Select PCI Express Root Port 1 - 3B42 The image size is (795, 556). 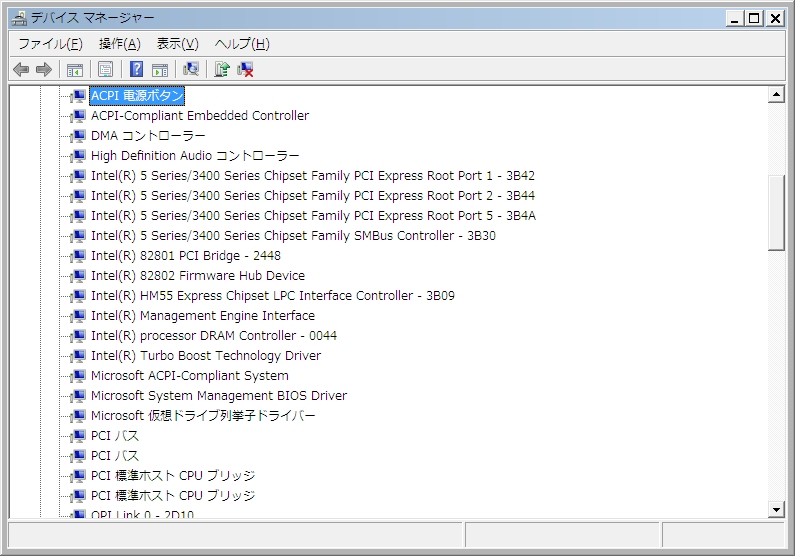313,176
